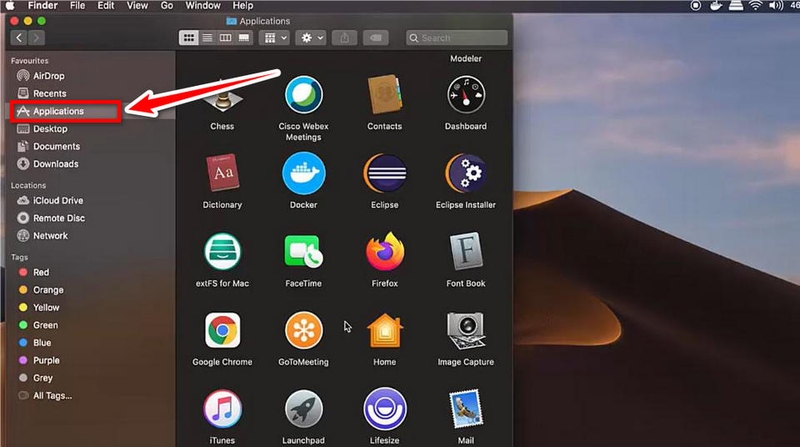The image size is (800, 447).
Task: Click the Edit Tags toolbar button
Action: [376, 38]
